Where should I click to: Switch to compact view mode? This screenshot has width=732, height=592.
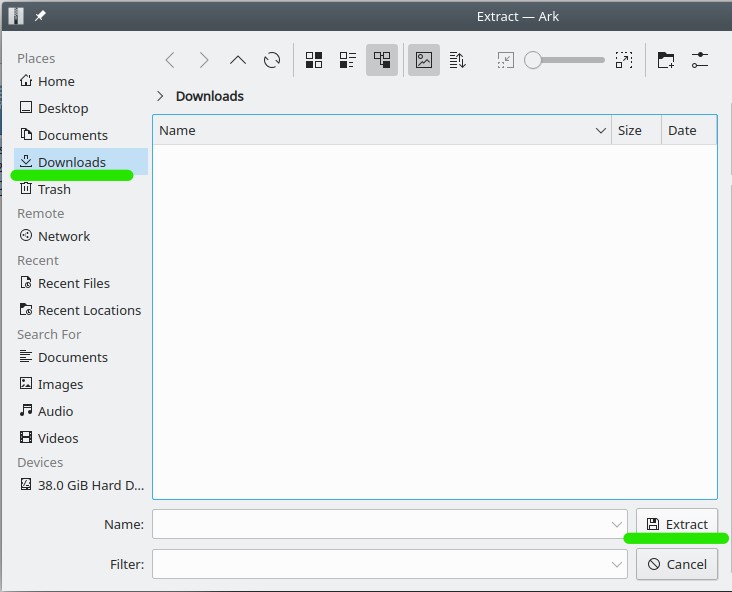click(347, 60)
